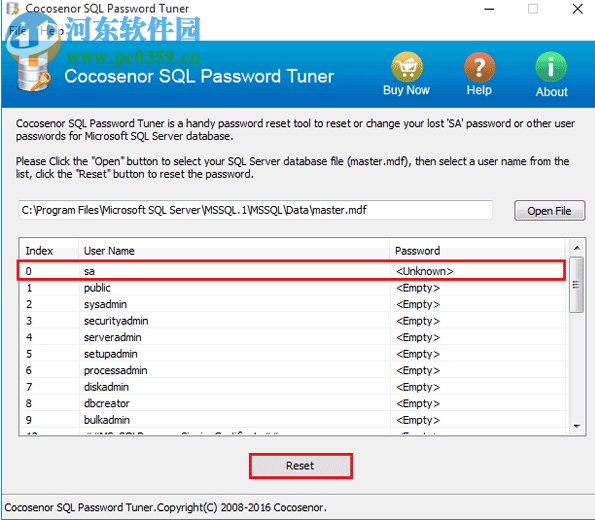595x520 pixels.
Task: Select the public user row
Action: (292, 288)
